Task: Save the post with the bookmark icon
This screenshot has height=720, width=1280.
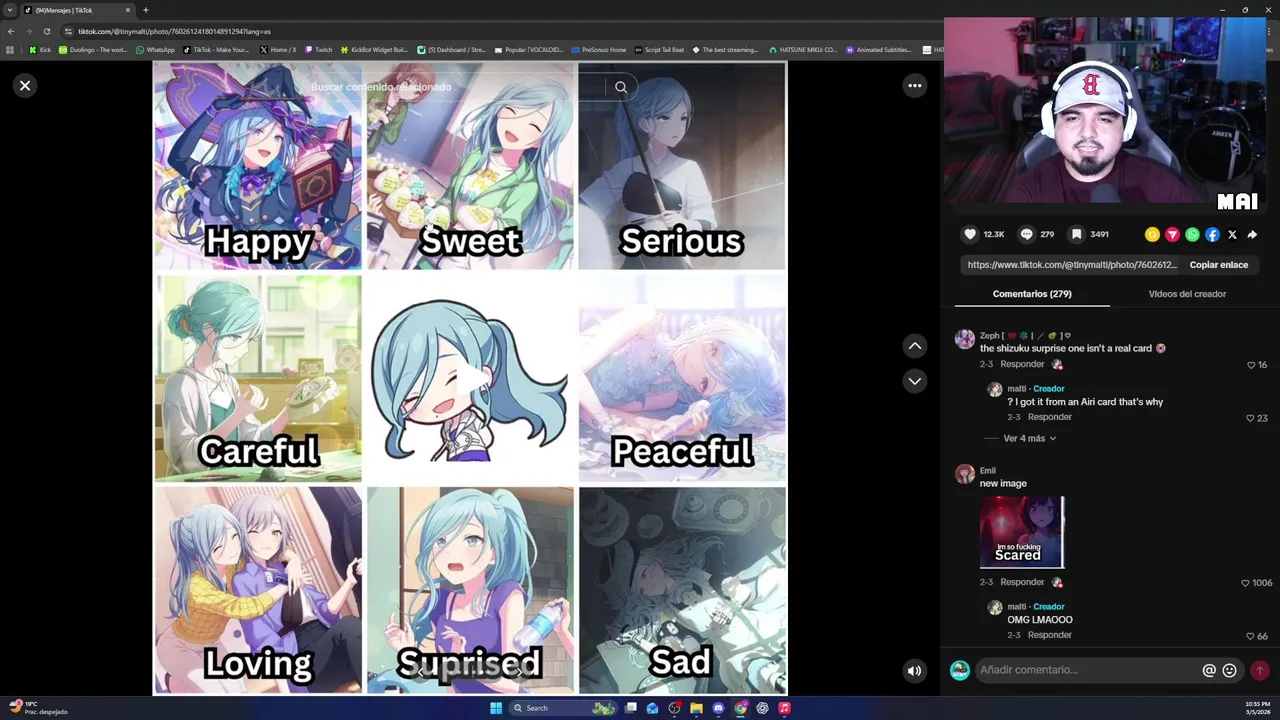Action: (x=1076, y=234)
